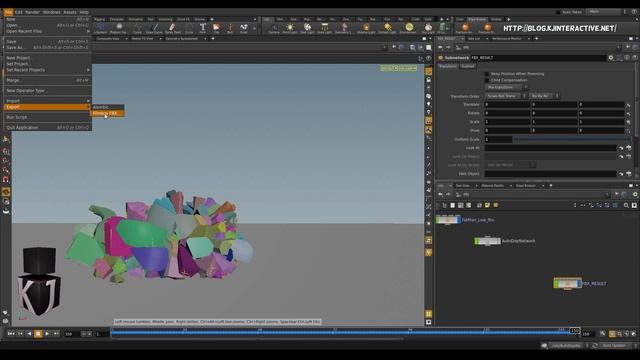The width and height of the screenshot is (640, 360).
Task: Add an Environment Light from shelf
Action: (408, 28)
